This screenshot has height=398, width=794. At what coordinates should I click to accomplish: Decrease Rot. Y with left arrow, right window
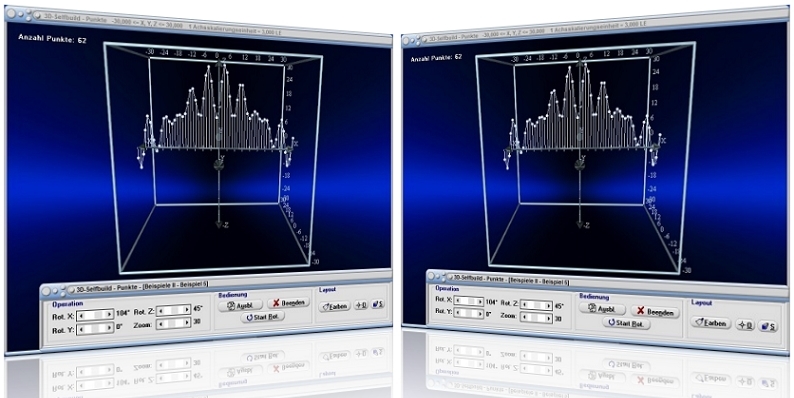click(x=458, y=313)
